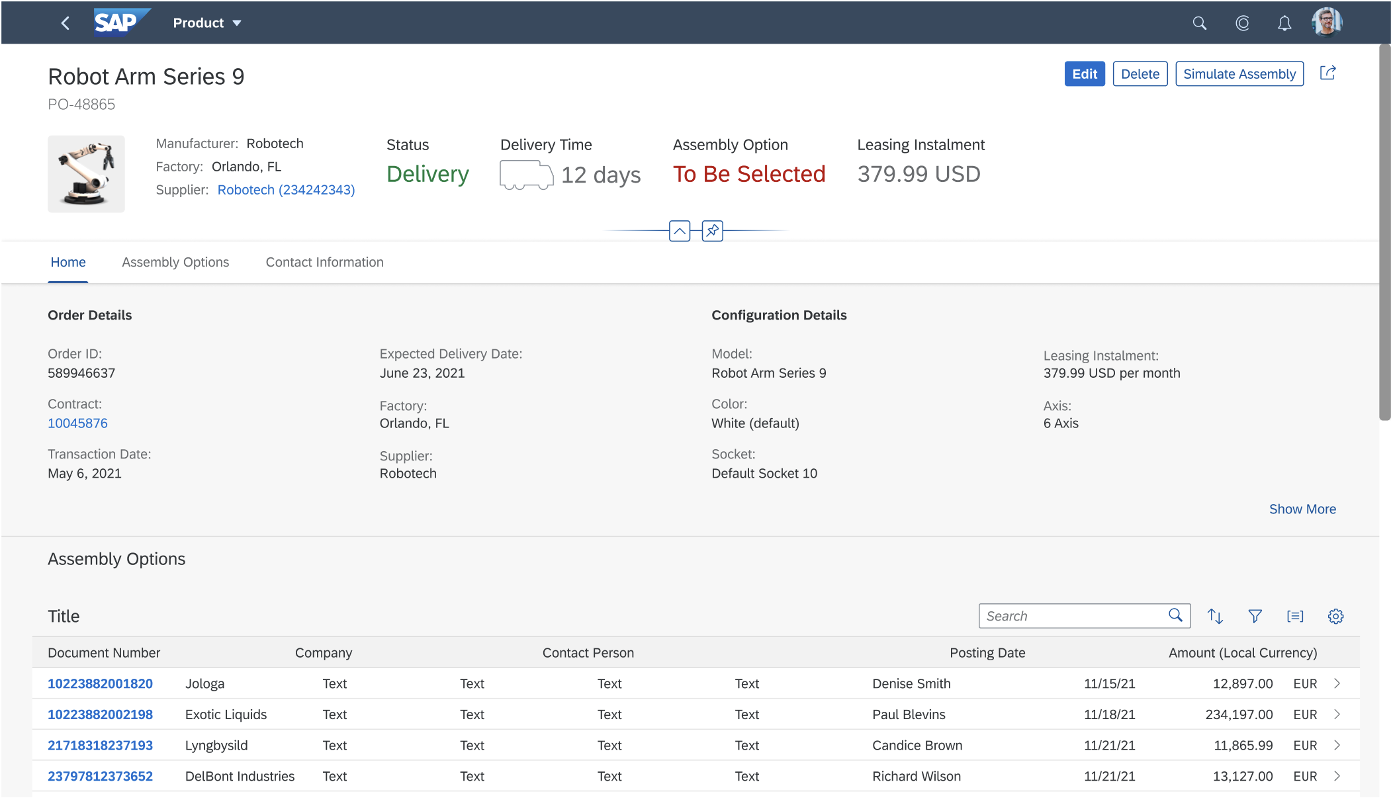Switch to the Assembly Options tab
This screenshot has width=1392, height=804.
coord(176,262)
